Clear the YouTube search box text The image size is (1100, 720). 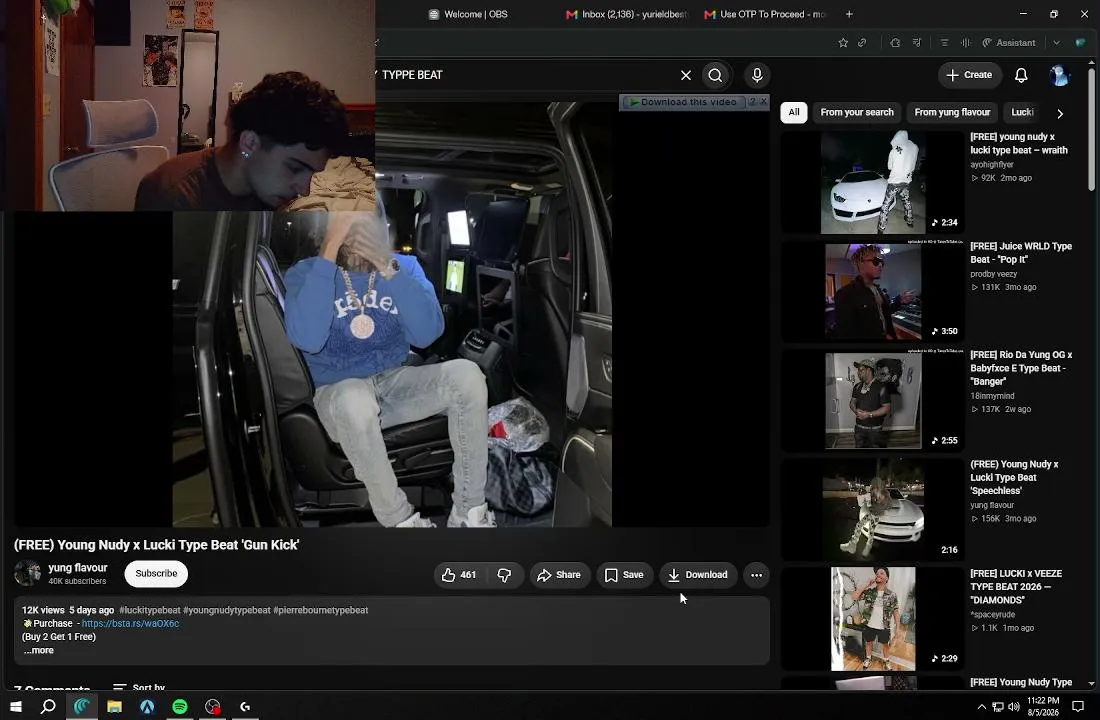click(685, 75)
